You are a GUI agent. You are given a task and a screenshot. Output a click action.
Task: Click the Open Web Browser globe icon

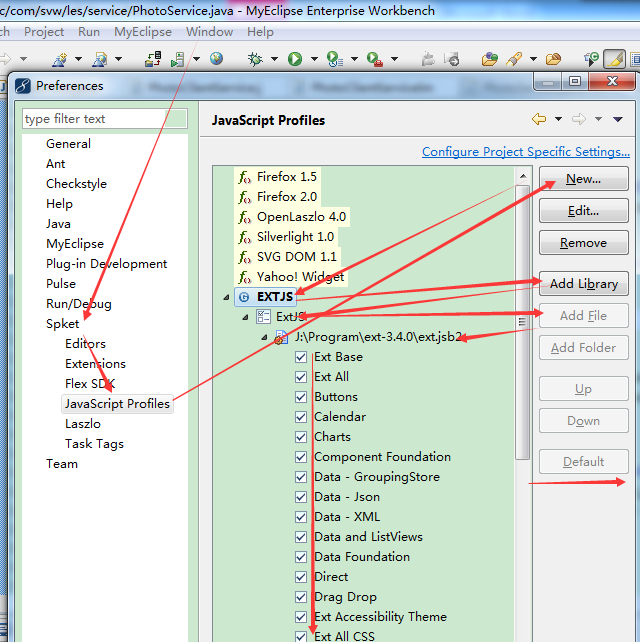216,59
